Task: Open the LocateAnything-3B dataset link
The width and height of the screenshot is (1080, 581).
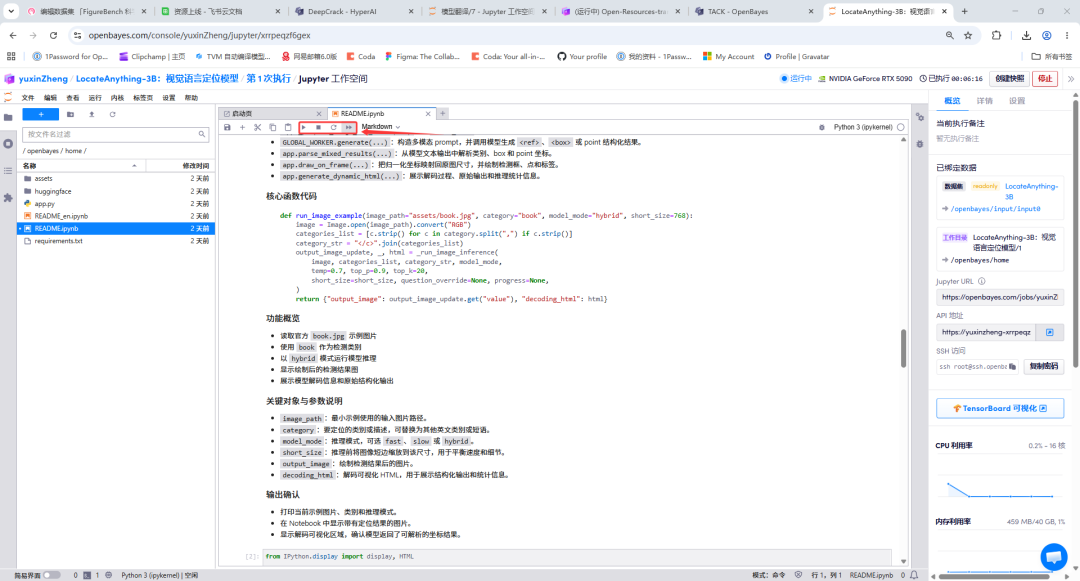Action: point(1031,191)
